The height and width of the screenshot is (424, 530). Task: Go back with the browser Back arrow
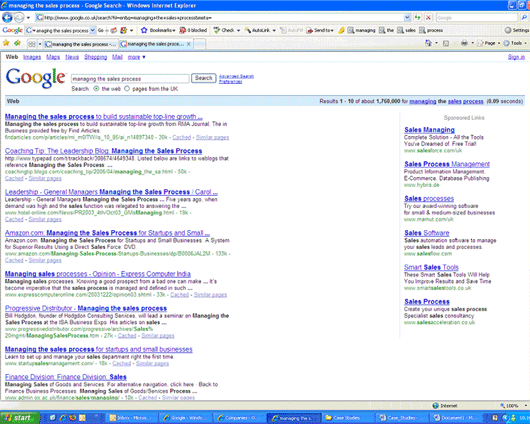pos(7,18)
